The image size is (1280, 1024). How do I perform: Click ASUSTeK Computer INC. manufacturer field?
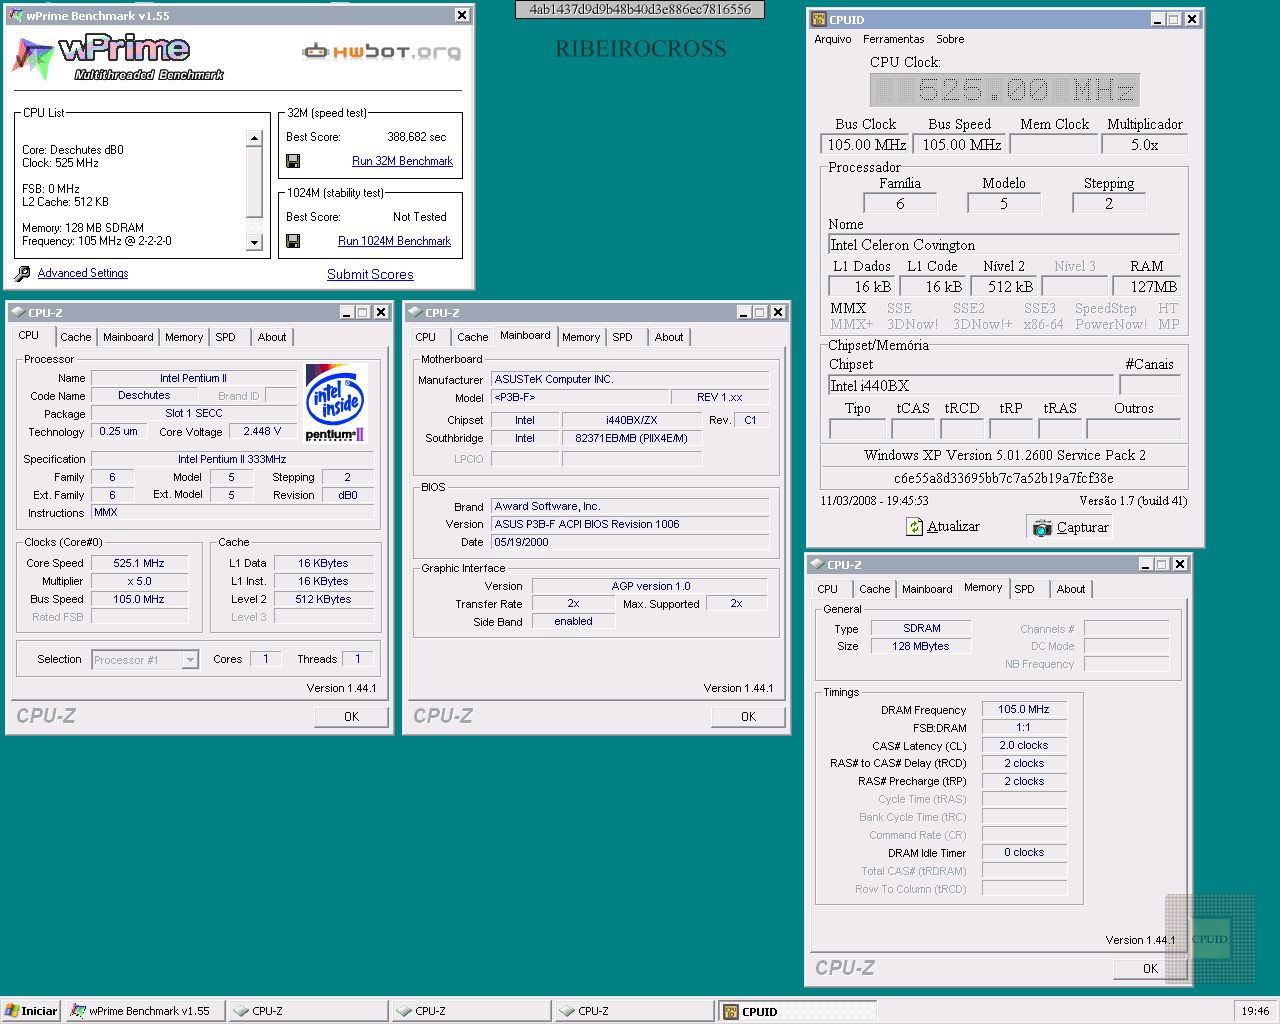(630, 379)
